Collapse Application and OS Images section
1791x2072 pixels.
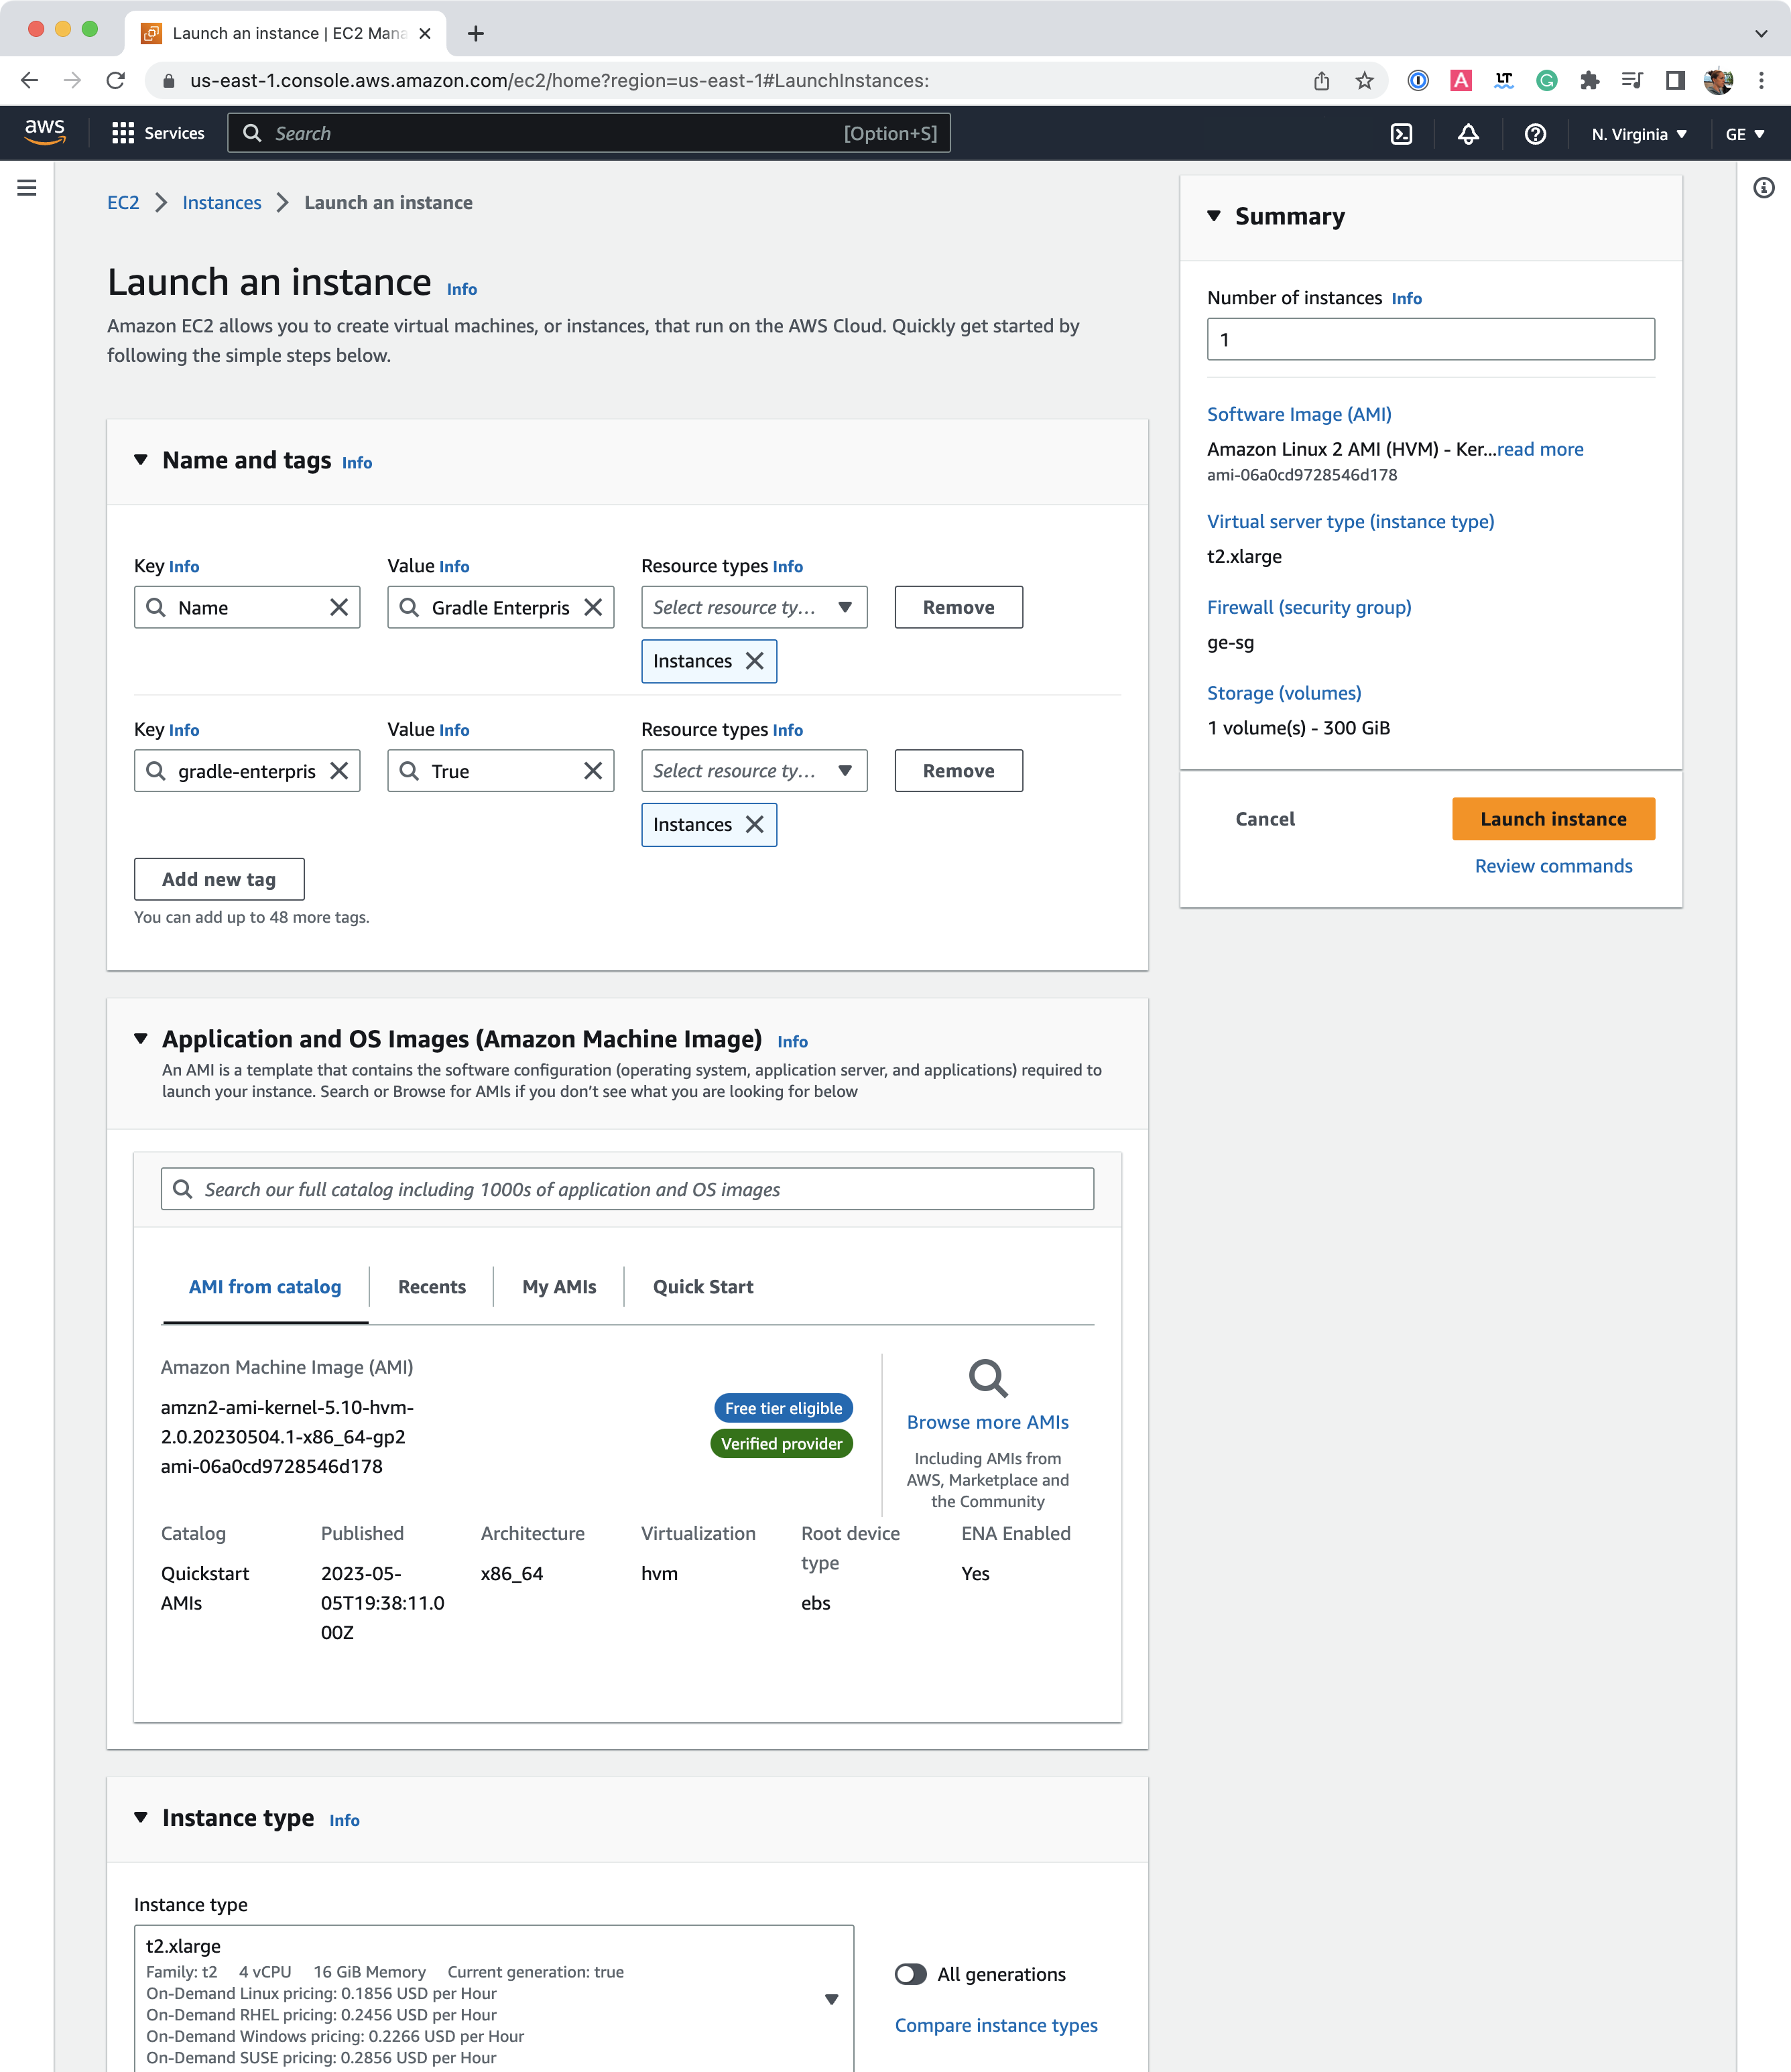[141, 1039]
